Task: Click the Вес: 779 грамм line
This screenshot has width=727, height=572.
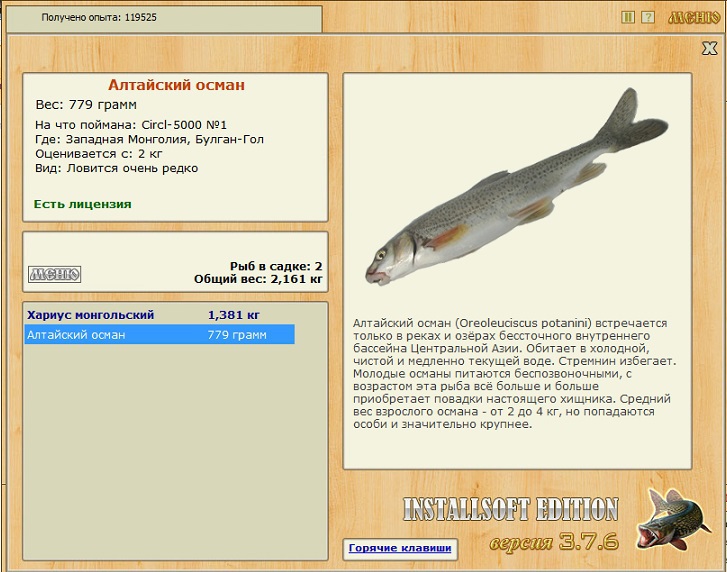Action: [x=86, y=105]
